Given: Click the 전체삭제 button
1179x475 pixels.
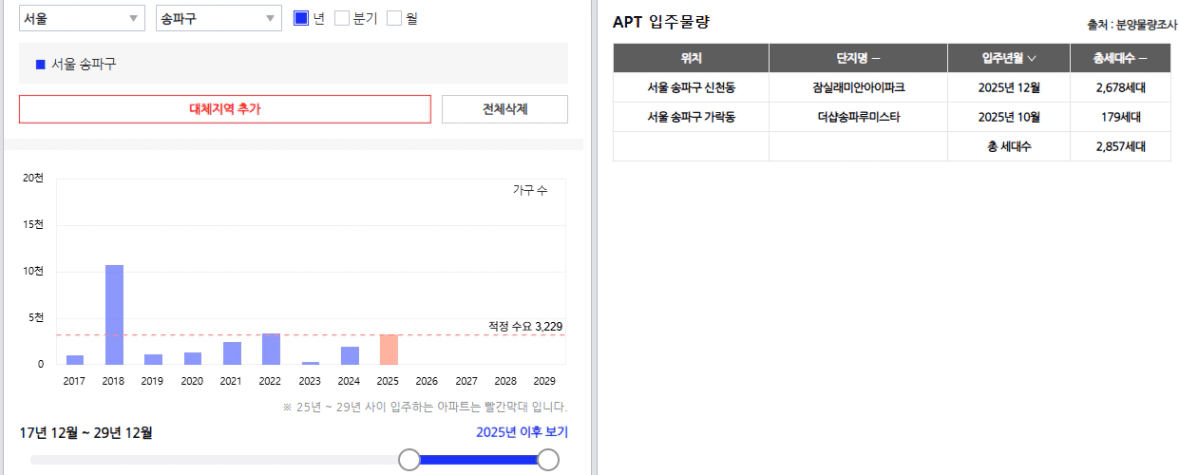Looking at the screenshot, I should (x=505, y=109).
